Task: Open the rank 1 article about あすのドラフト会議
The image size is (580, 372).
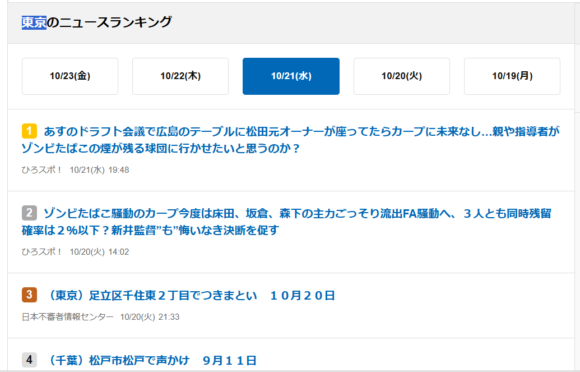Action: pyautogui.click(x=290, y=140)
